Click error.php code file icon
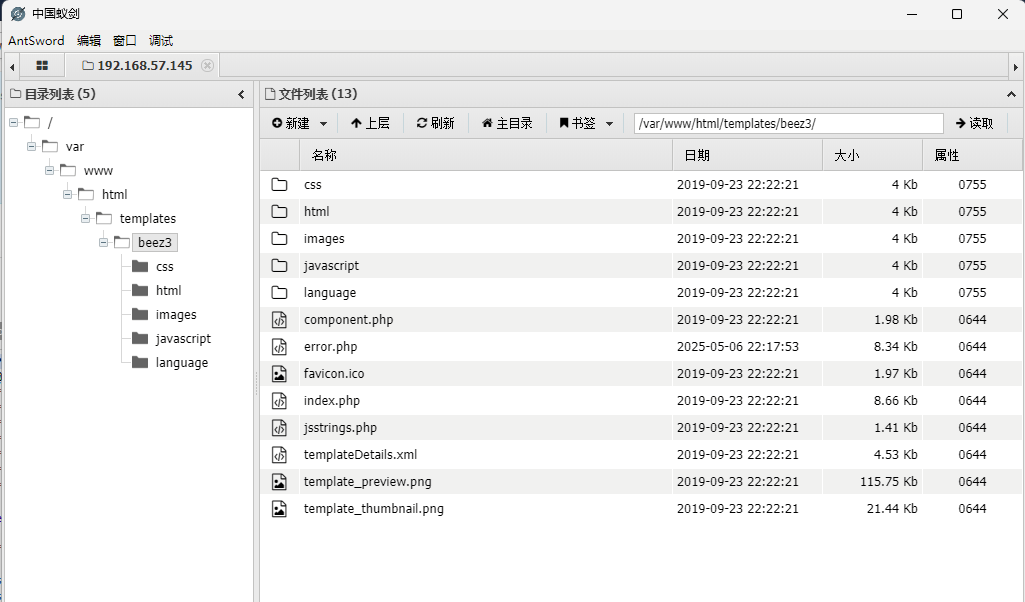Screen dimensions: 1025x602 point(279,346)
